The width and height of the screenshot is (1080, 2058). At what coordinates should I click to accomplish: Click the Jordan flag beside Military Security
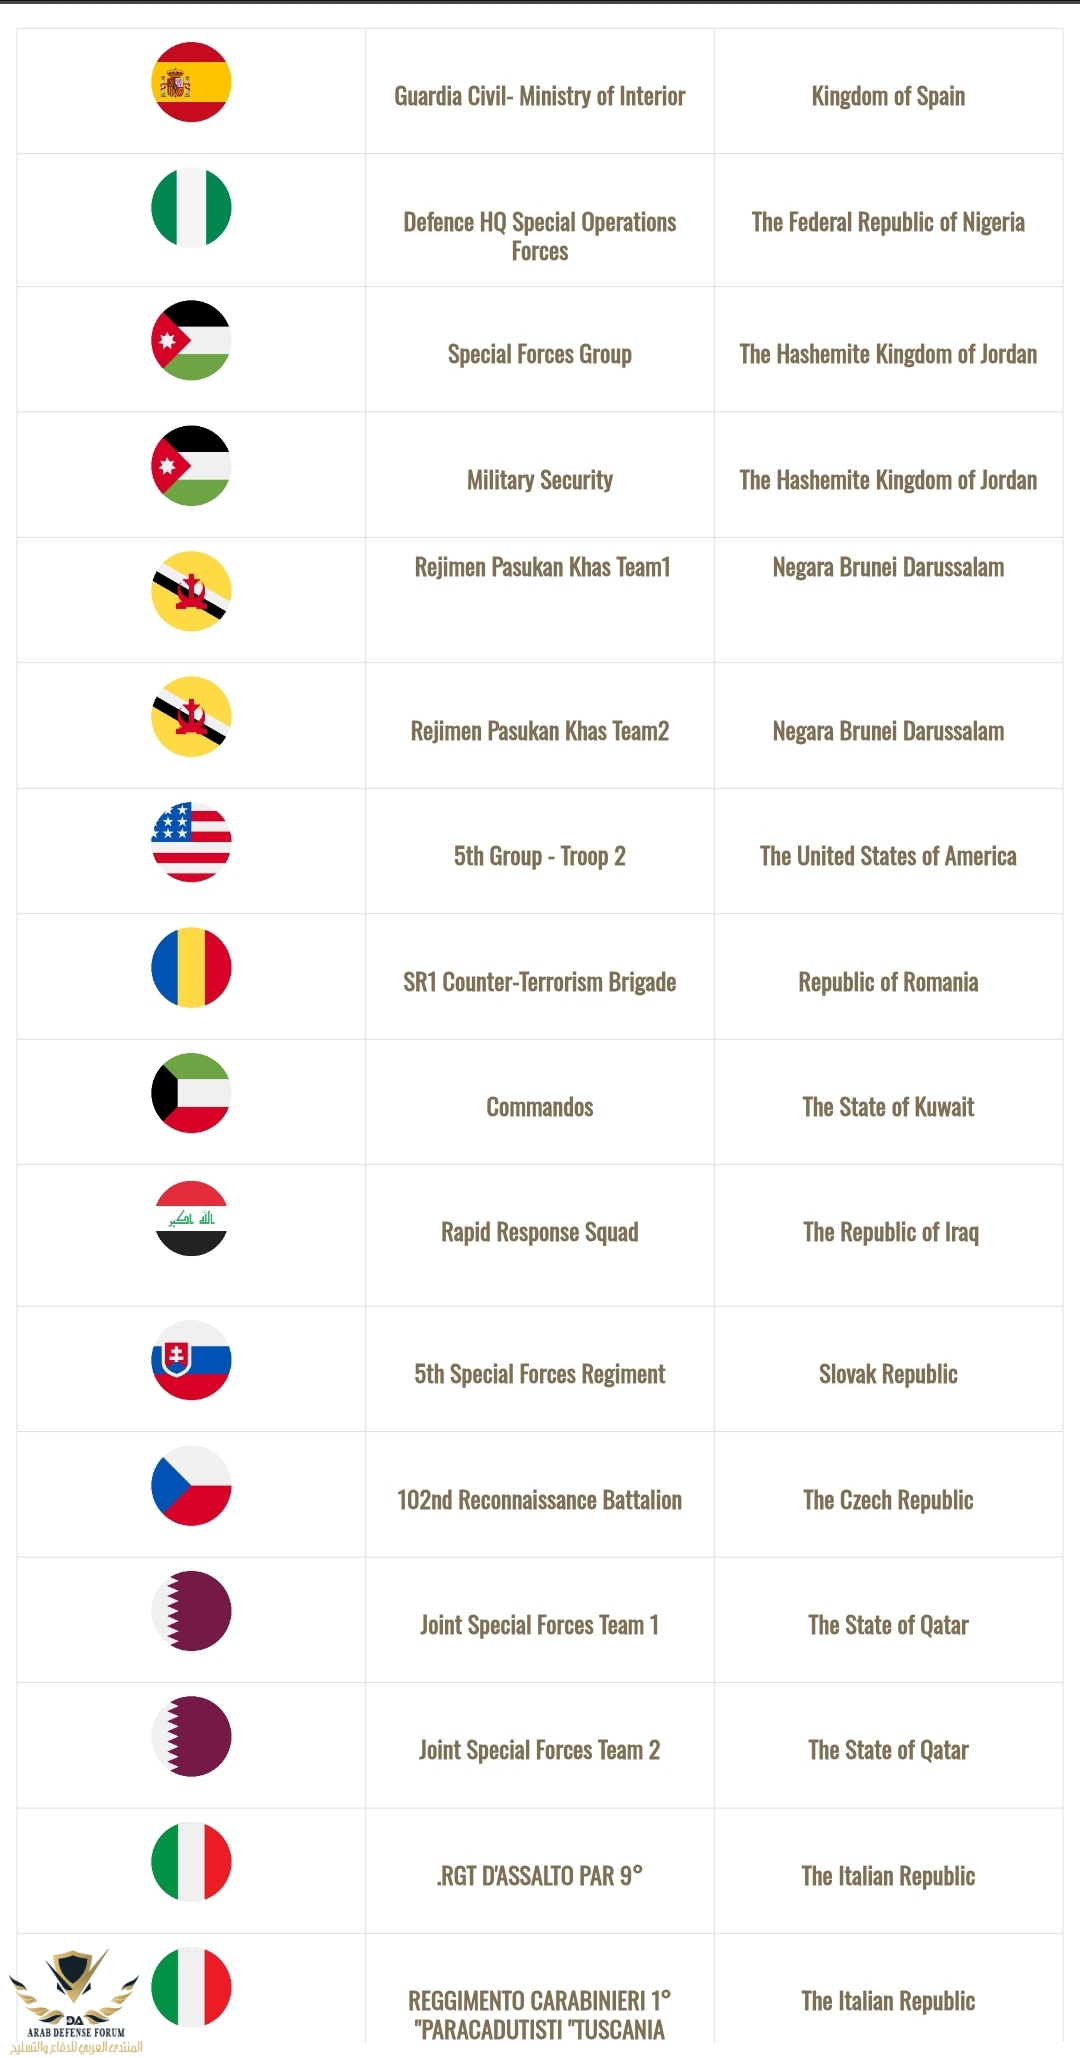click(x=191, y=466)
